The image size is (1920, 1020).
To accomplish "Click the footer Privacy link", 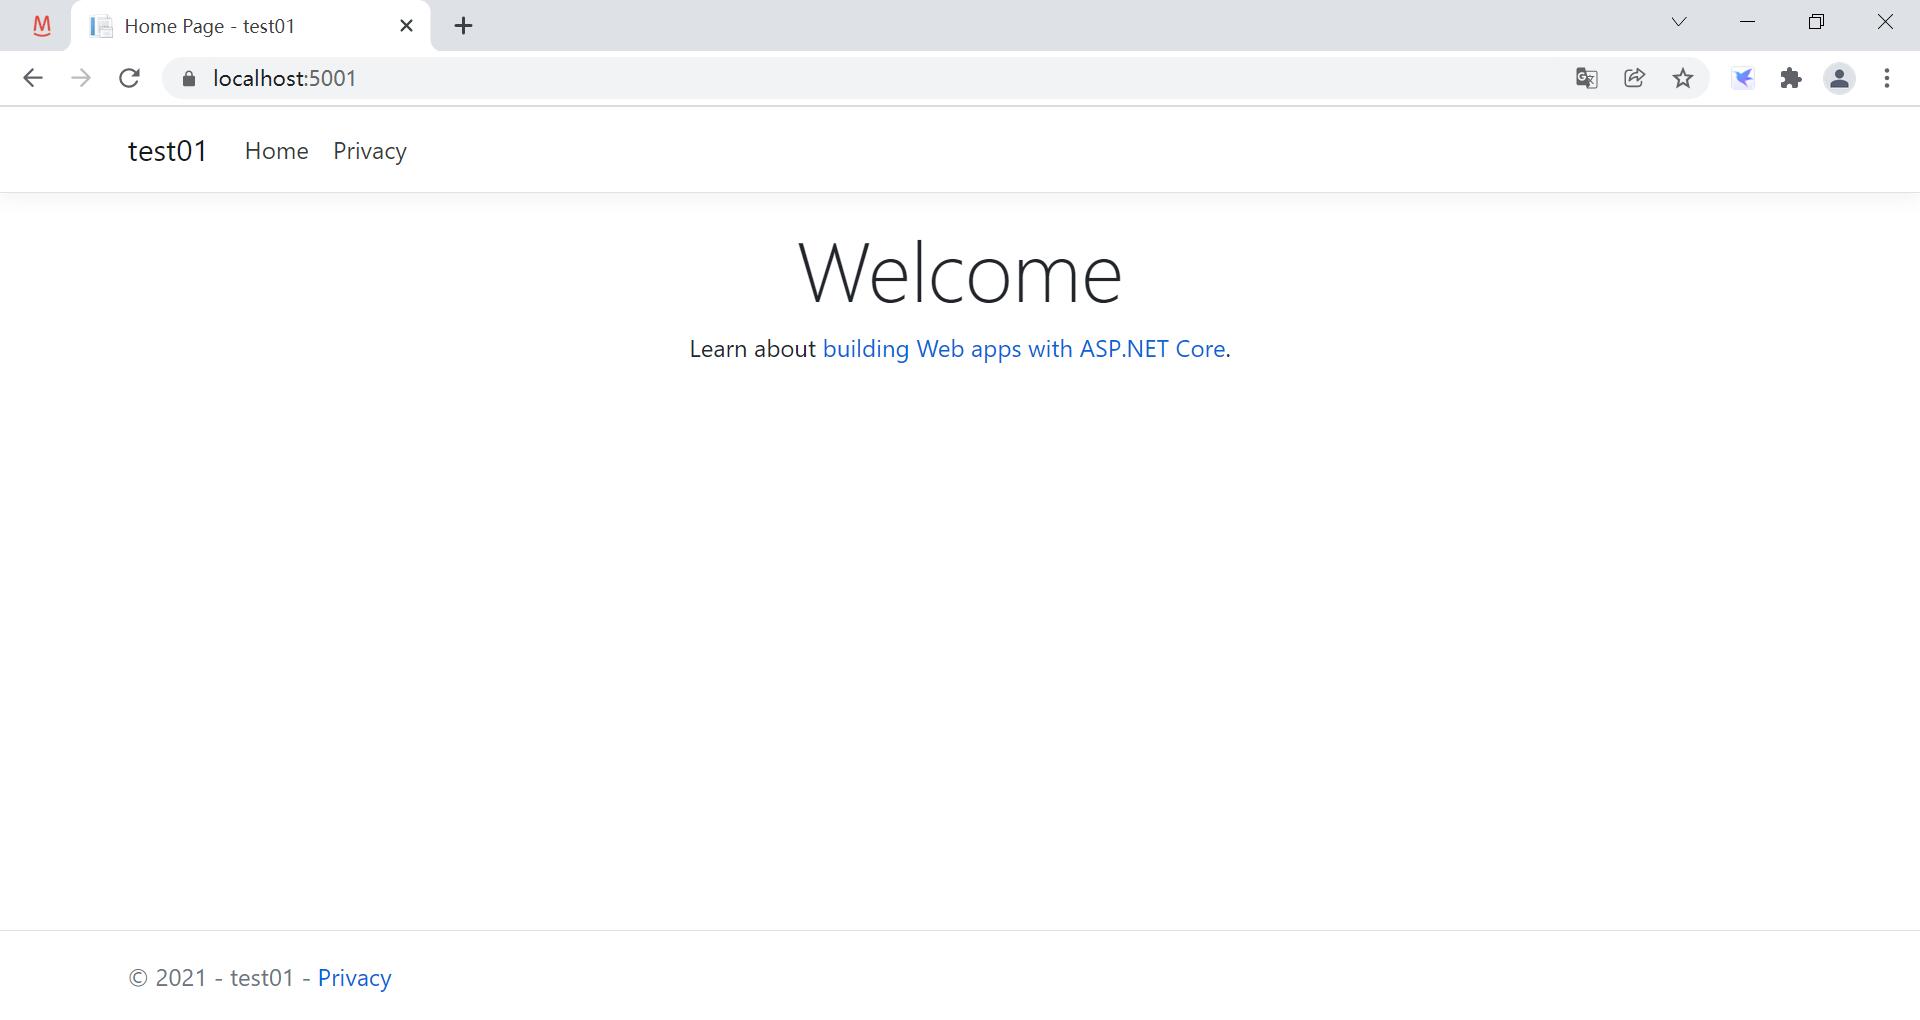I will point(354,978).
